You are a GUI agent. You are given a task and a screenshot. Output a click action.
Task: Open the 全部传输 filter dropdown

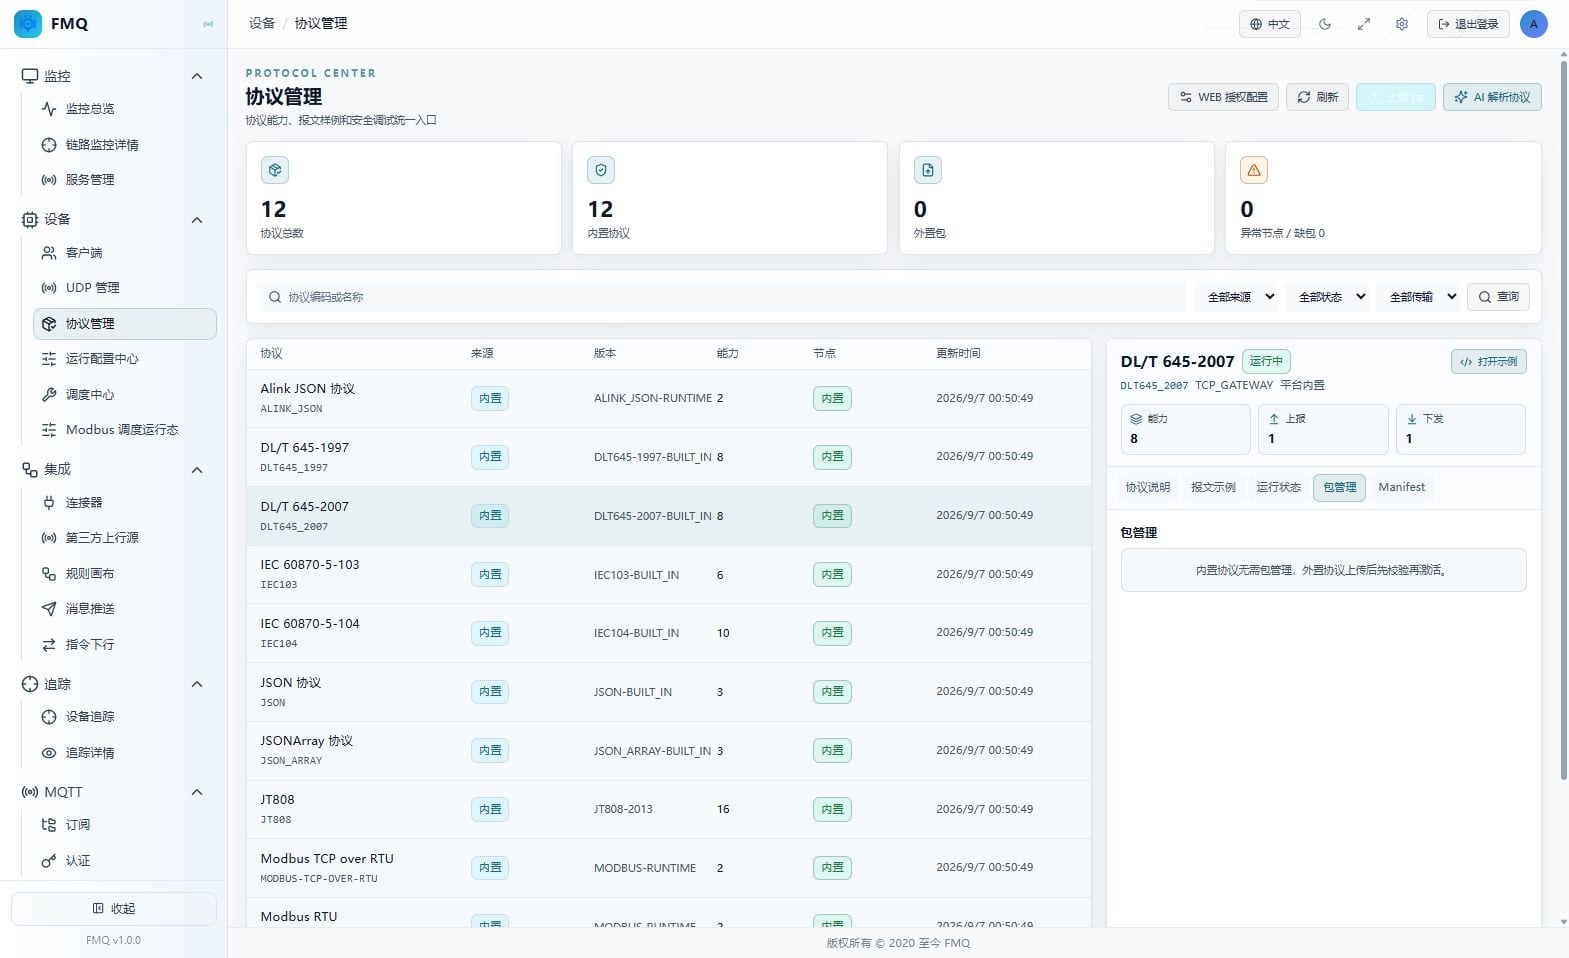[1423, 297]
